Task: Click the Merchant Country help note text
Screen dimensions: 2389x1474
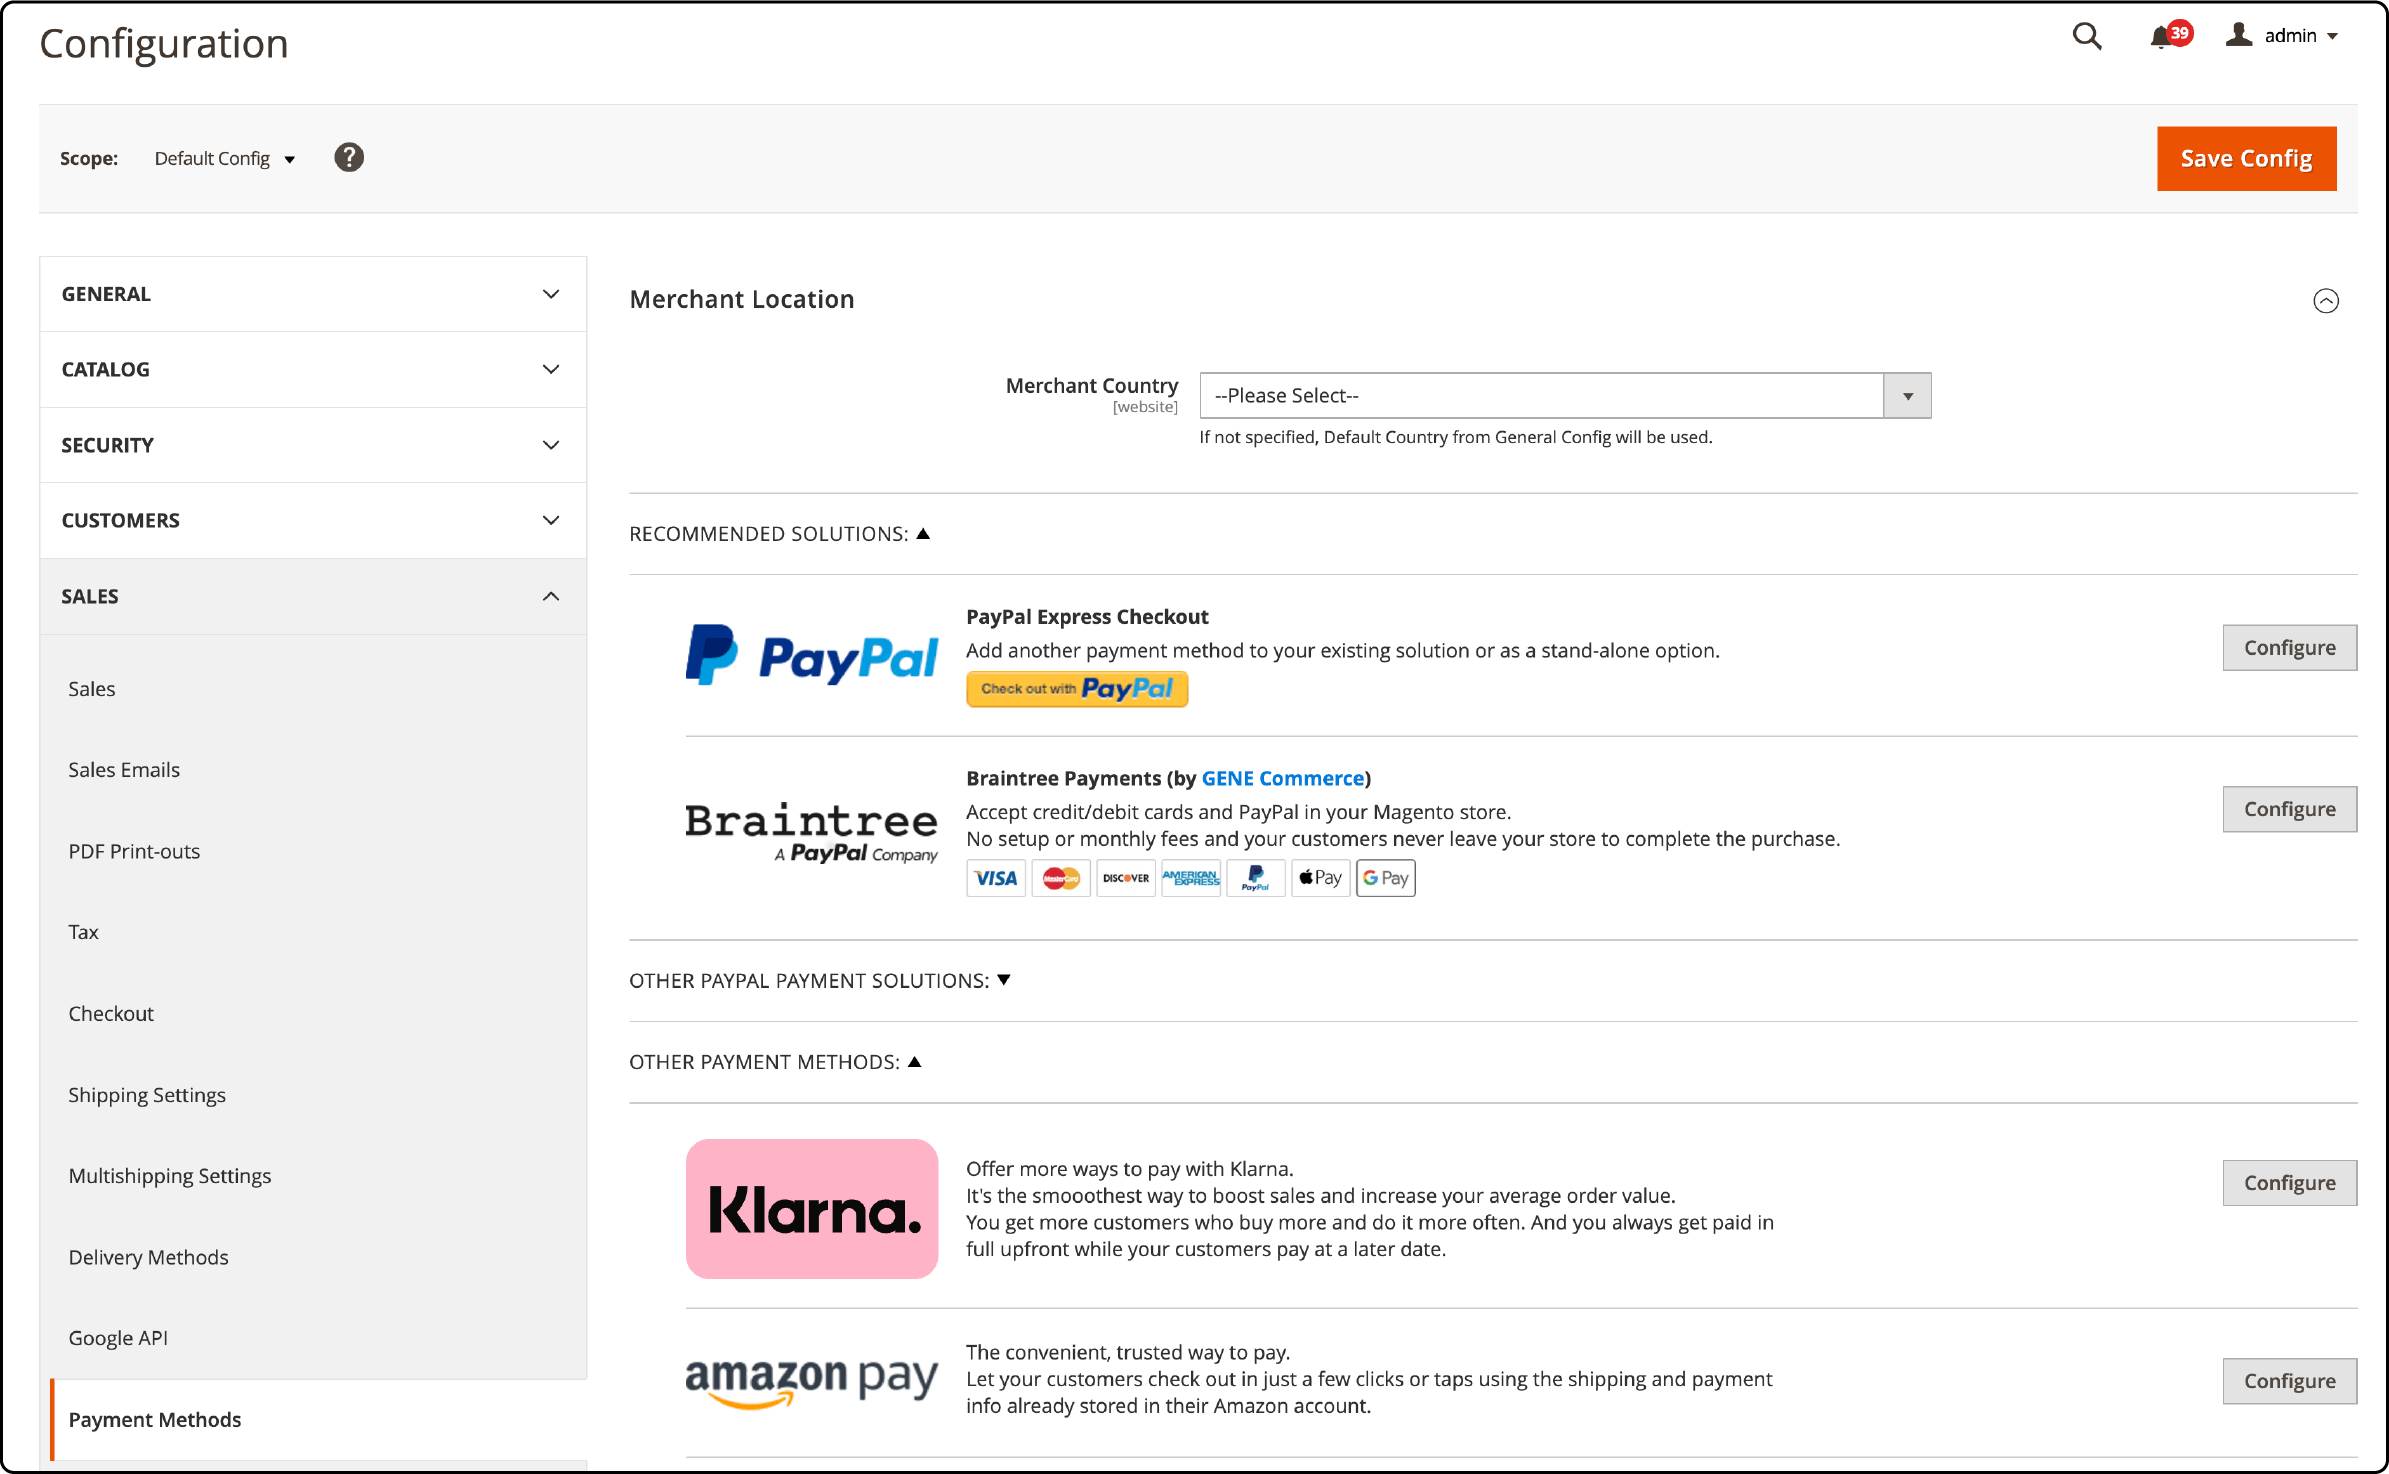Action: [x=1456, y=437]
